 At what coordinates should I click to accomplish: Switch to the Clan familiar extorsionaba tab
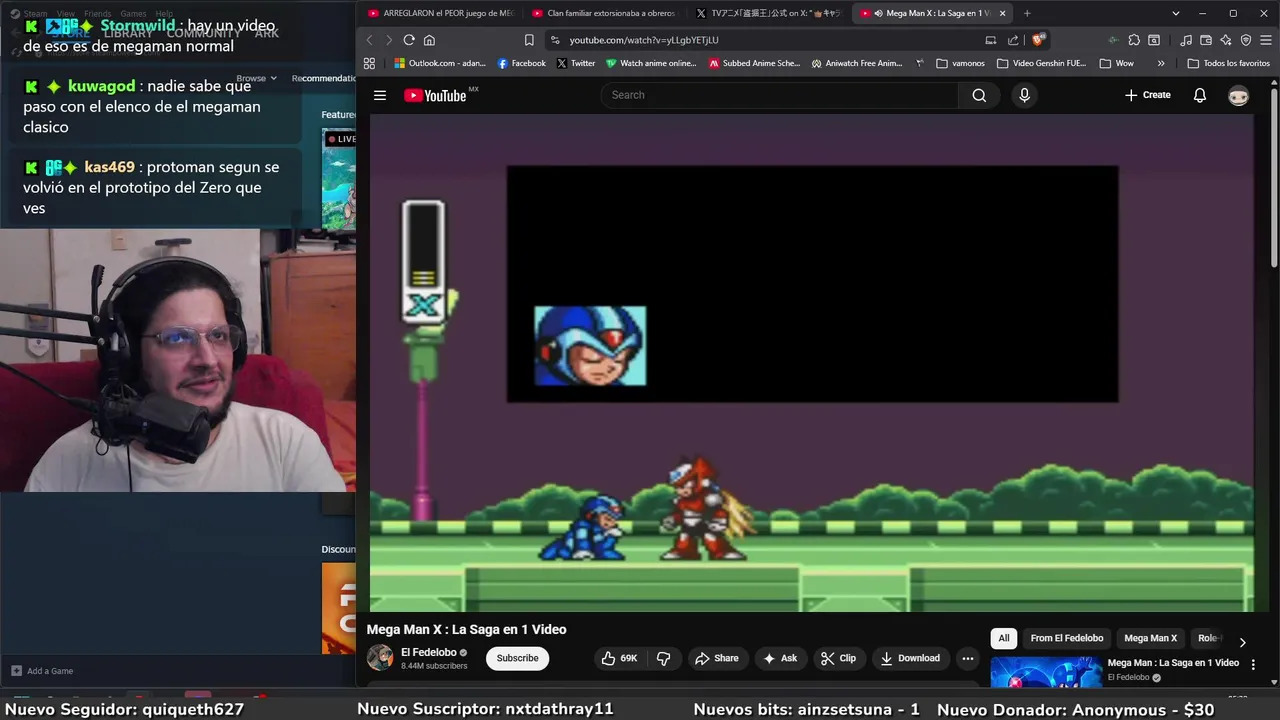[x=603, y=13]
